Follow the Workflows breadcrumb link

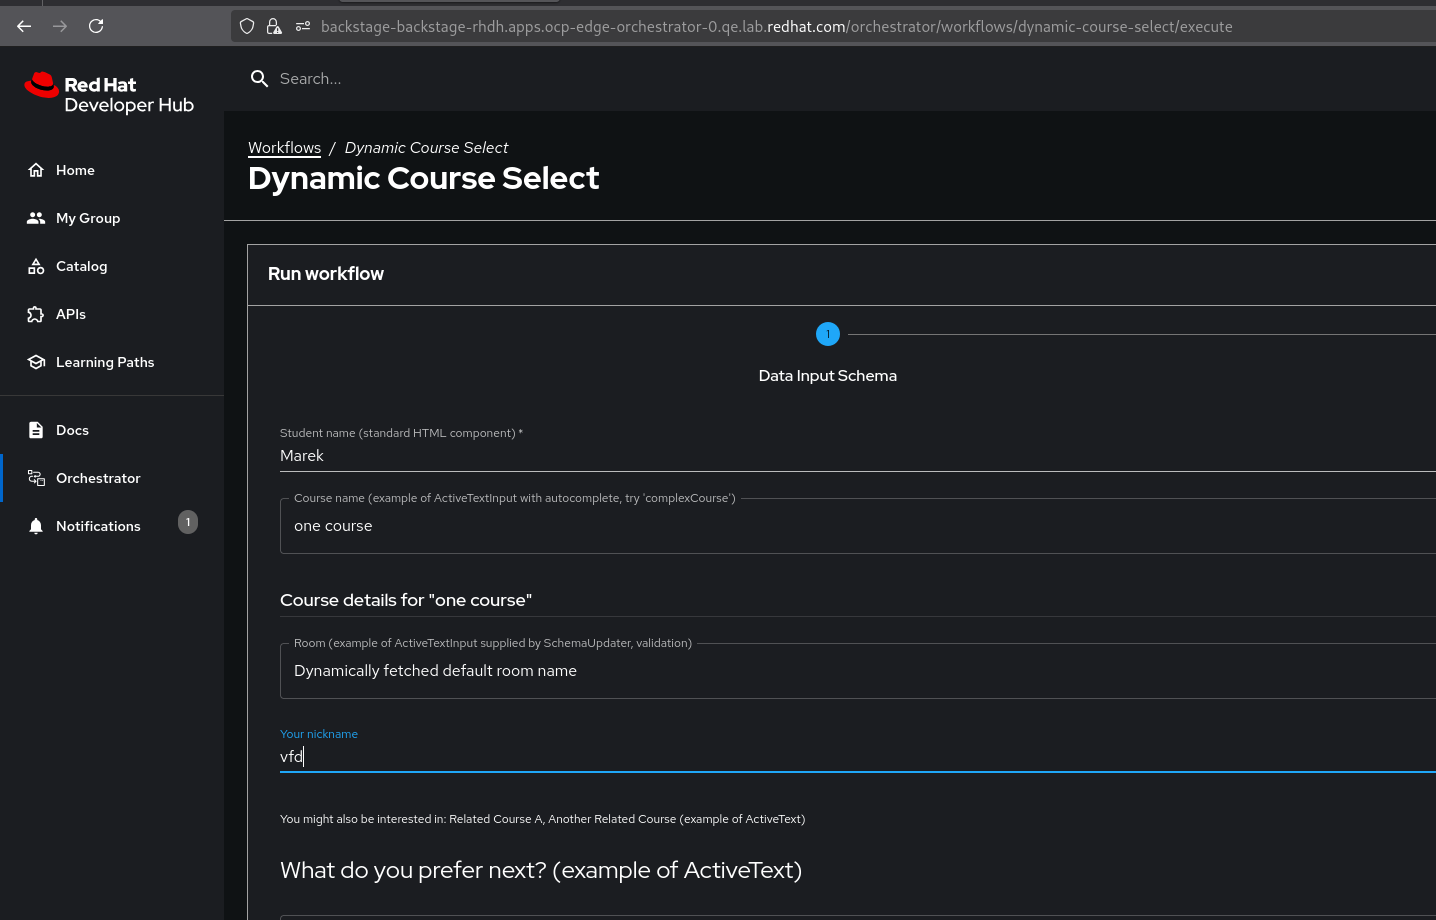click(x=284, y=148)
